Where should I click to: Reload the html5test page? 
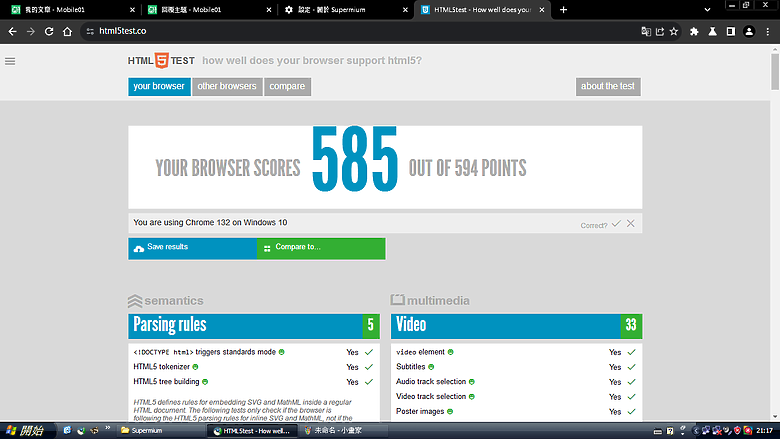(x=49, y=31)
